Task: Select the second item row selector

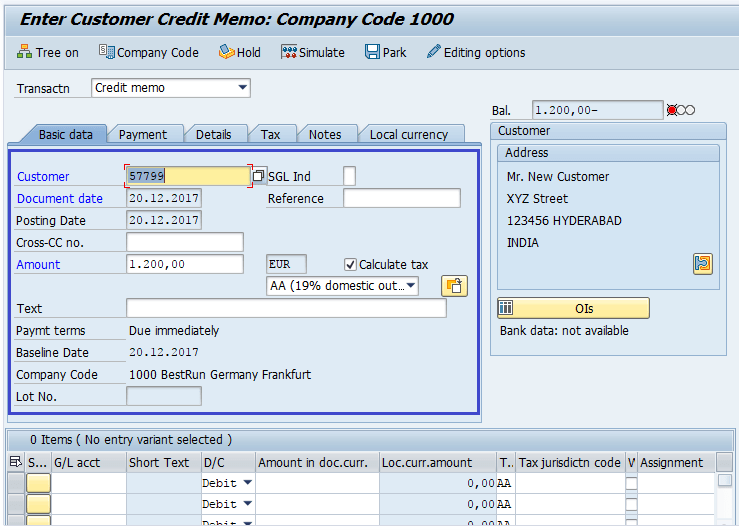Action: pos(16,504)
